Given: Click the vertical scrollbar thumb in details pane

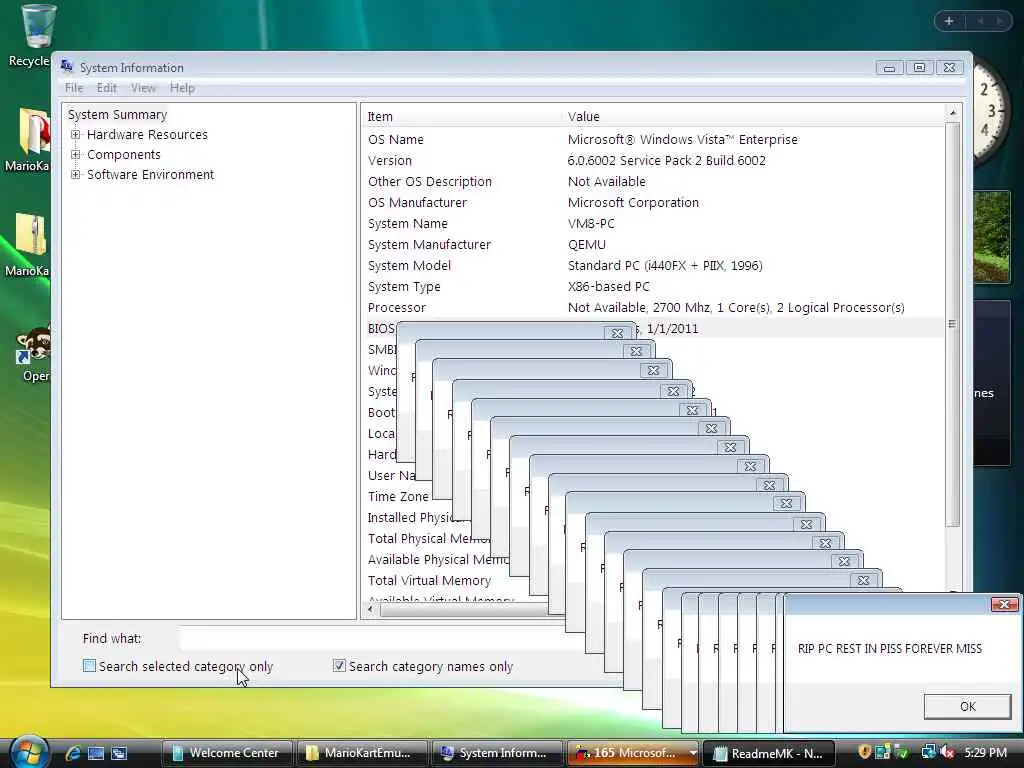Looking at the screenshot, I should click(952, 324).
